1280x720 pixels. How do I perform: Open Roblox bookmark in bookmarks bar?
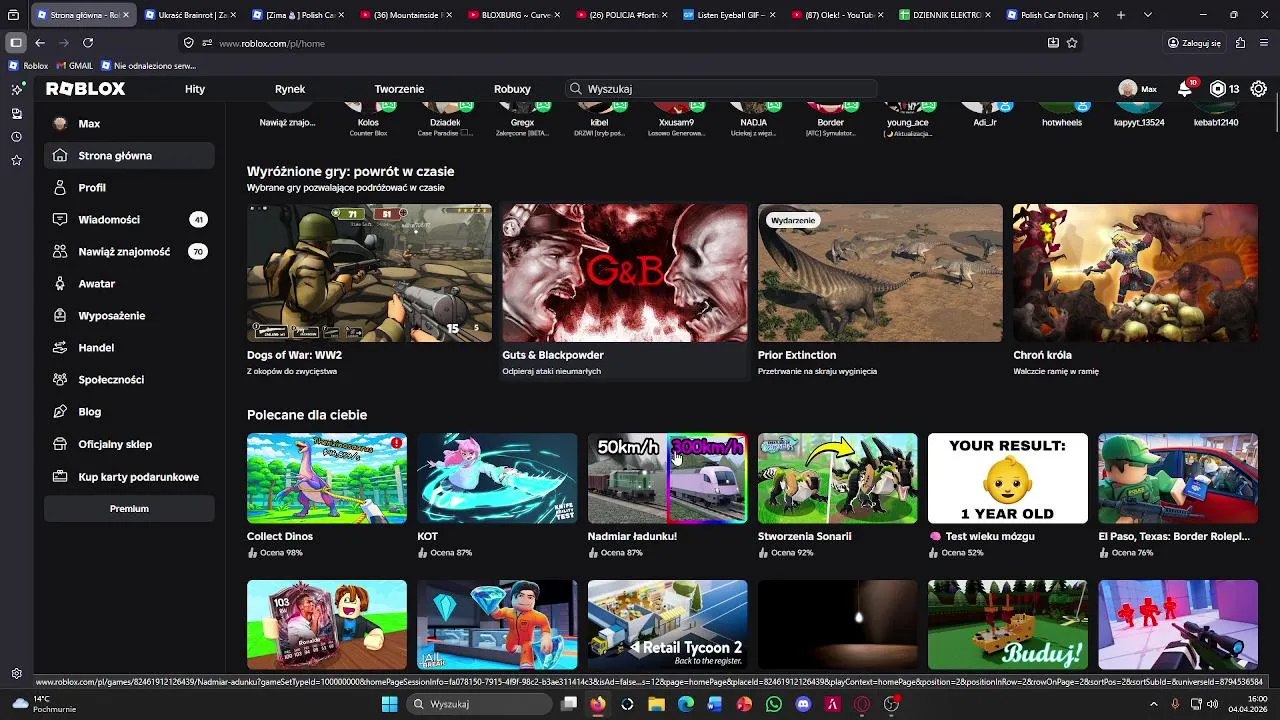pyautogui.click(x=28, y=66)
